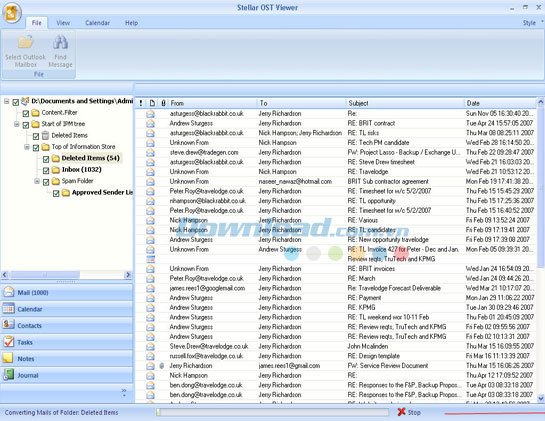The image size is (545, 421).
Task: Click envelope icon of John Mcalinden row
Action: click(150, 346)
